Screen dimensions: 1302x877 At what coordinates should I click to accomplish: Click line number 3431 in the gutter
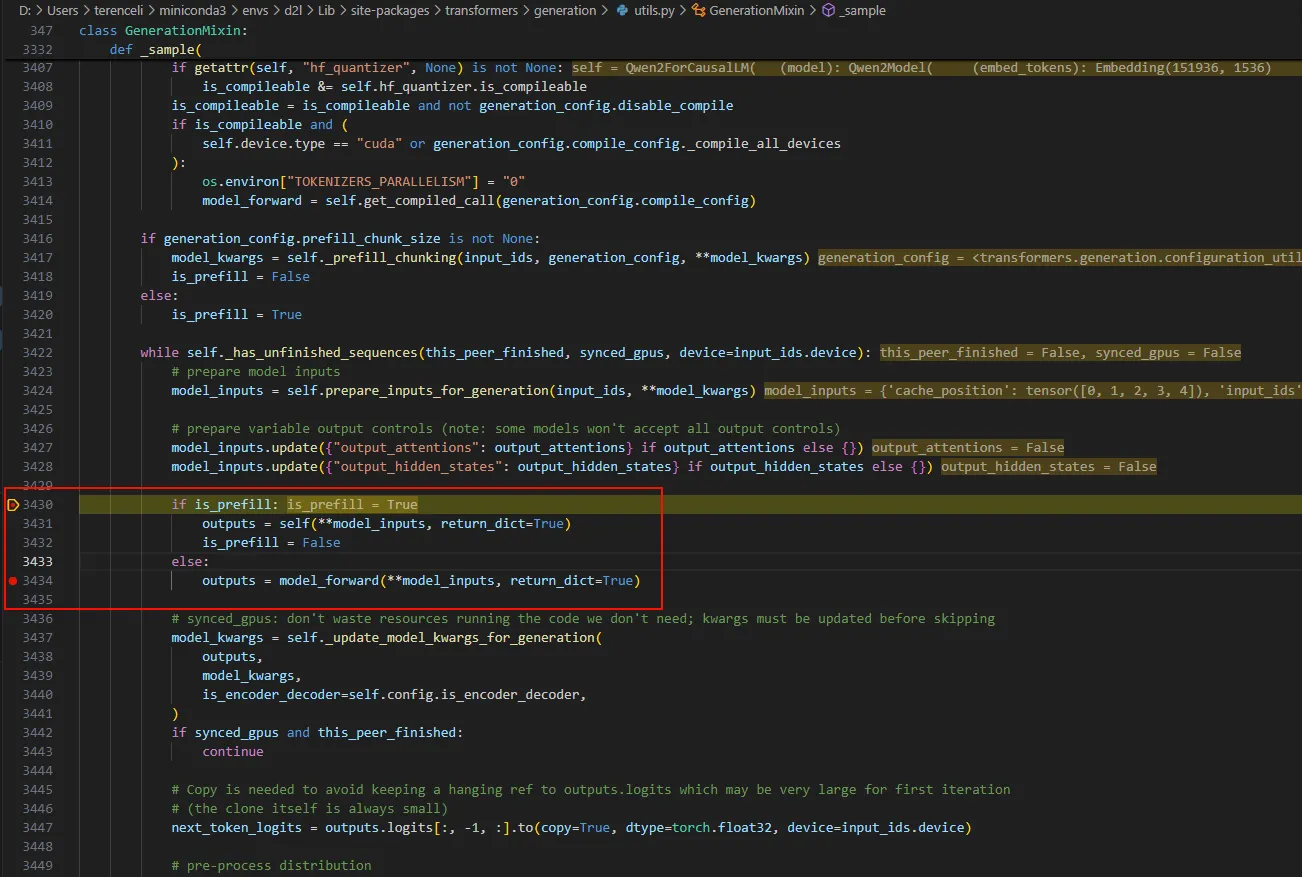(x=37, y=524)
